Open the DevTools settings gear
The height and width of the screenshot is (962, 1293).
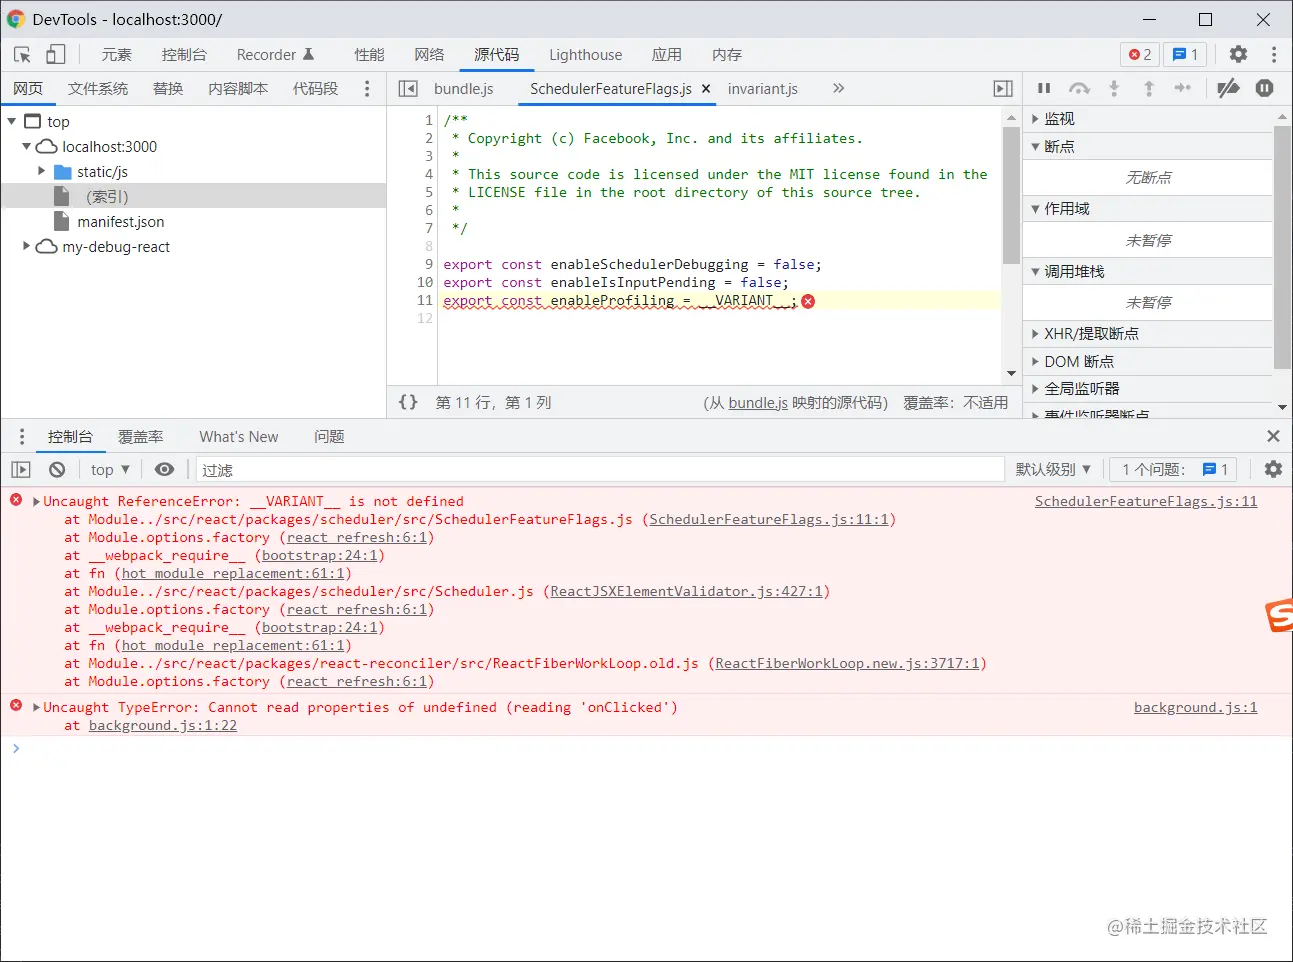[1238, 55]
